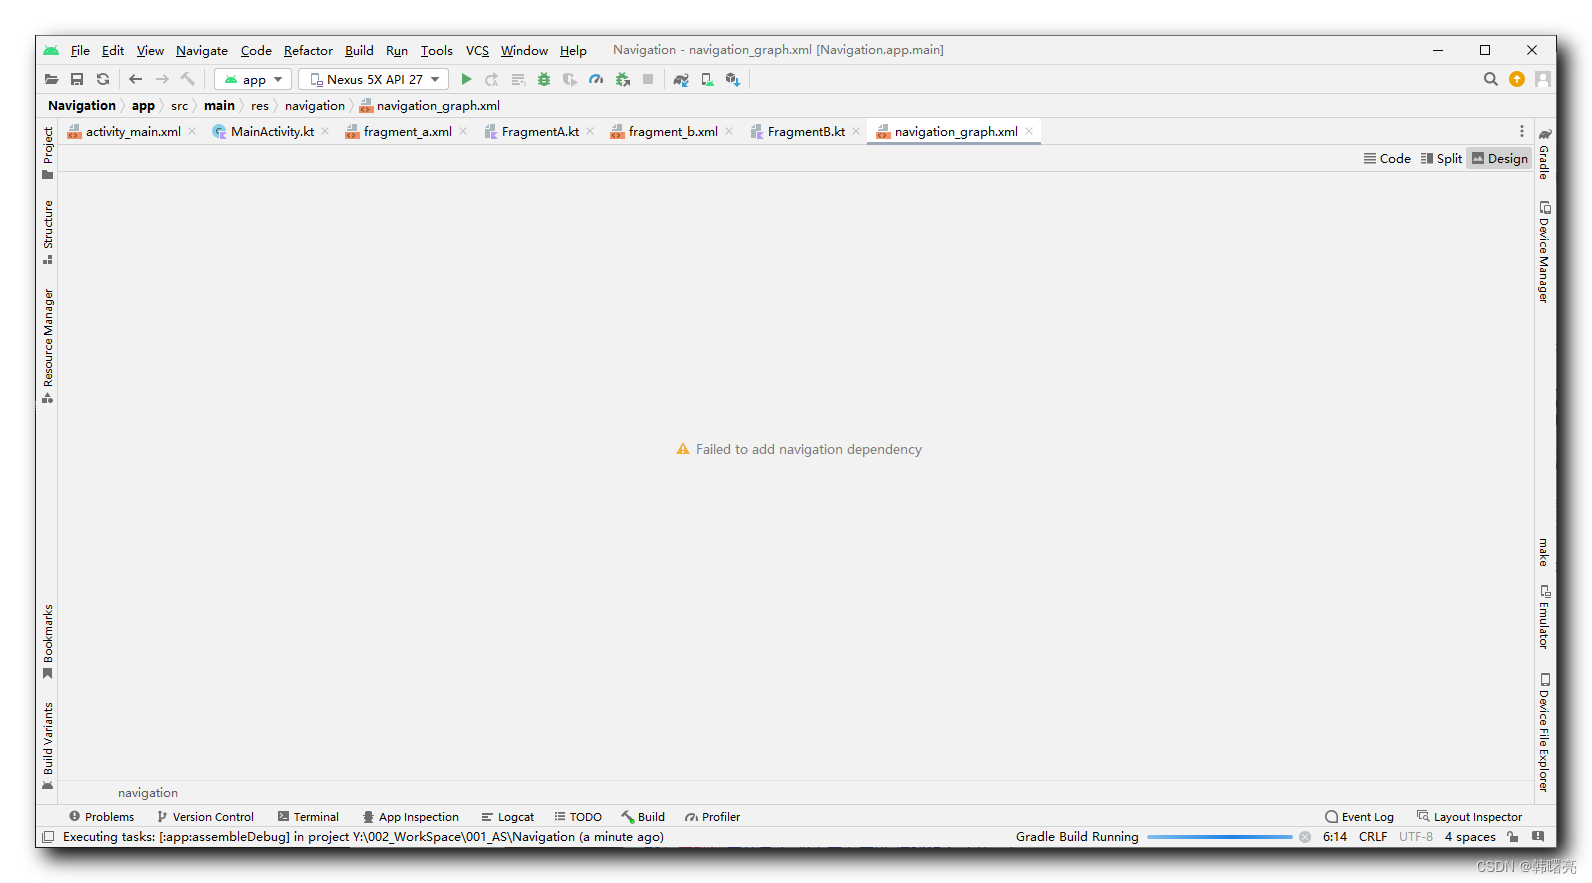Click the 'res' breadcrumb segment

tap(260, 105)
